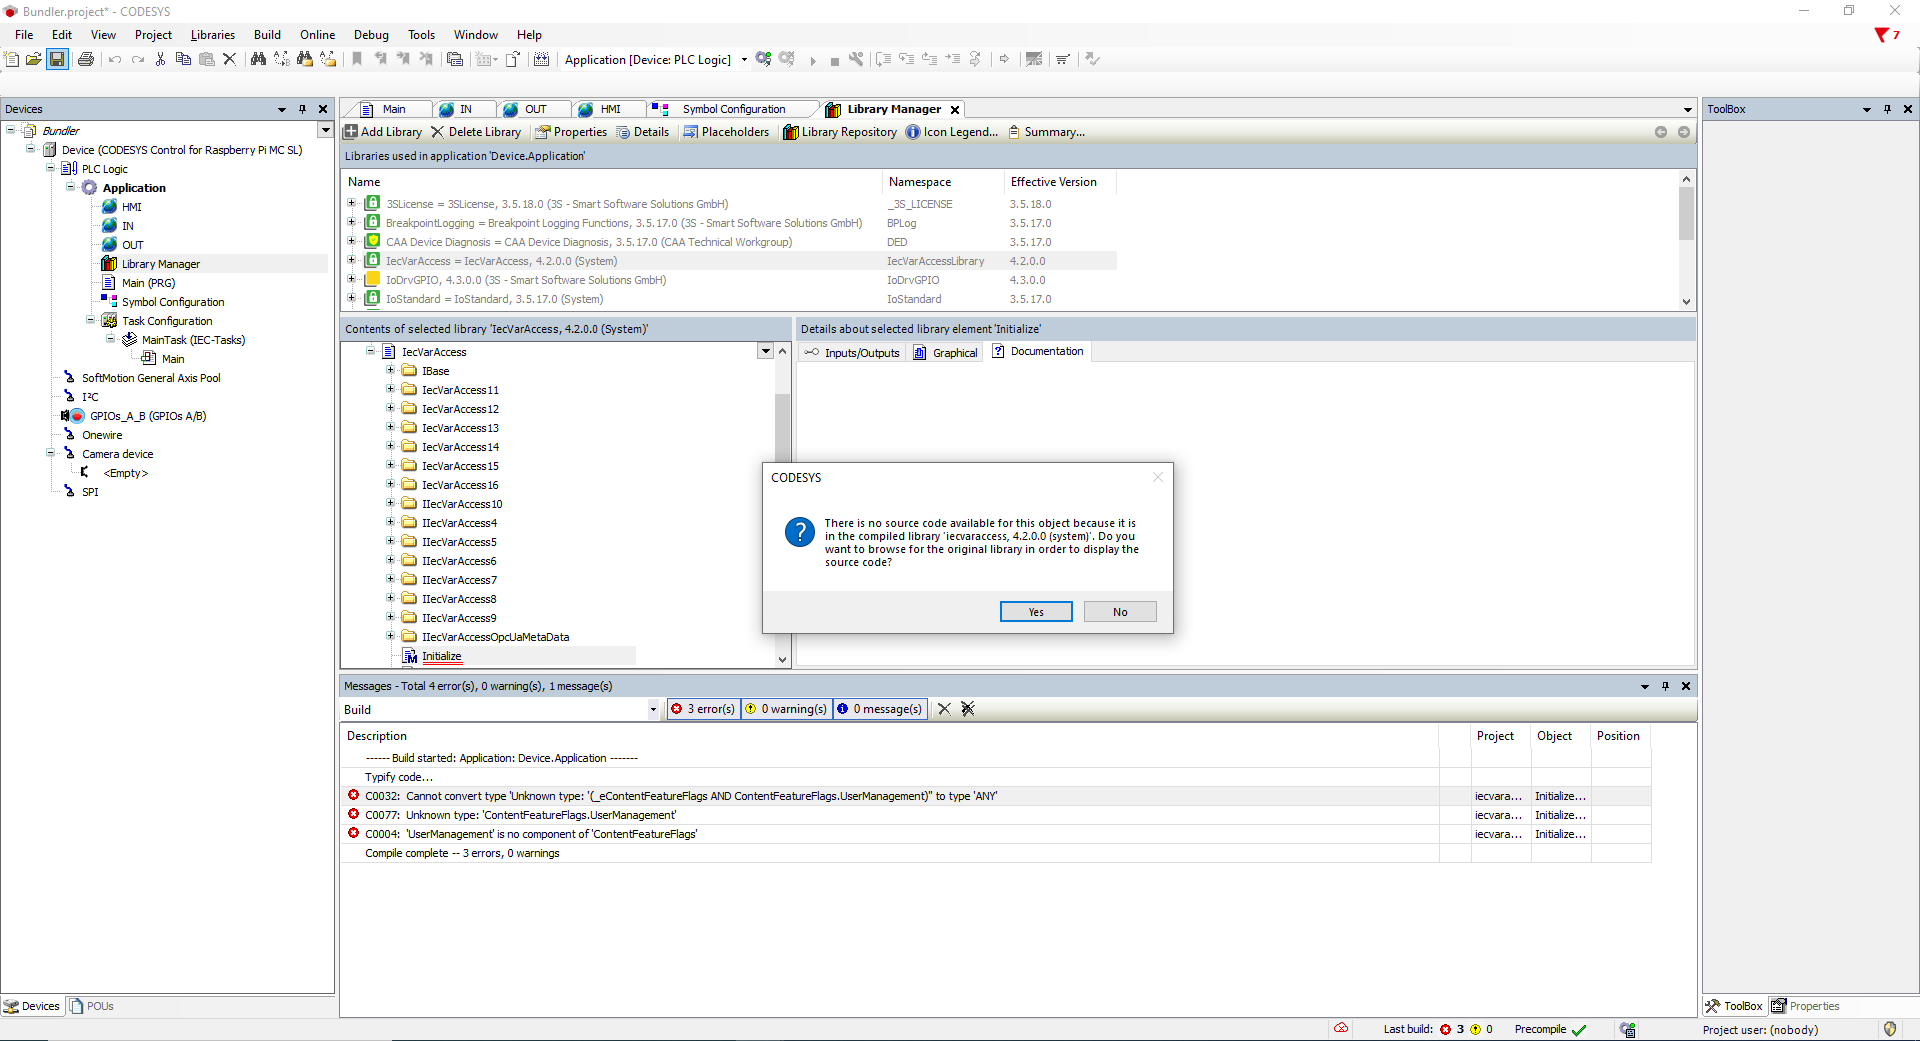Select the C0077 Unknown type error row
1920x1041 pixels.
click(540, 815)
